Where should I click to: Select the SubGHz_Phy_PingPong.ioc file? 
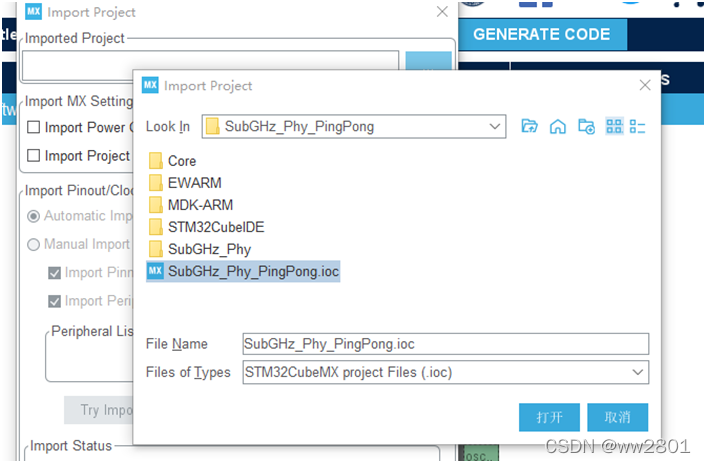pyautogui.click(x=243, y=271)
